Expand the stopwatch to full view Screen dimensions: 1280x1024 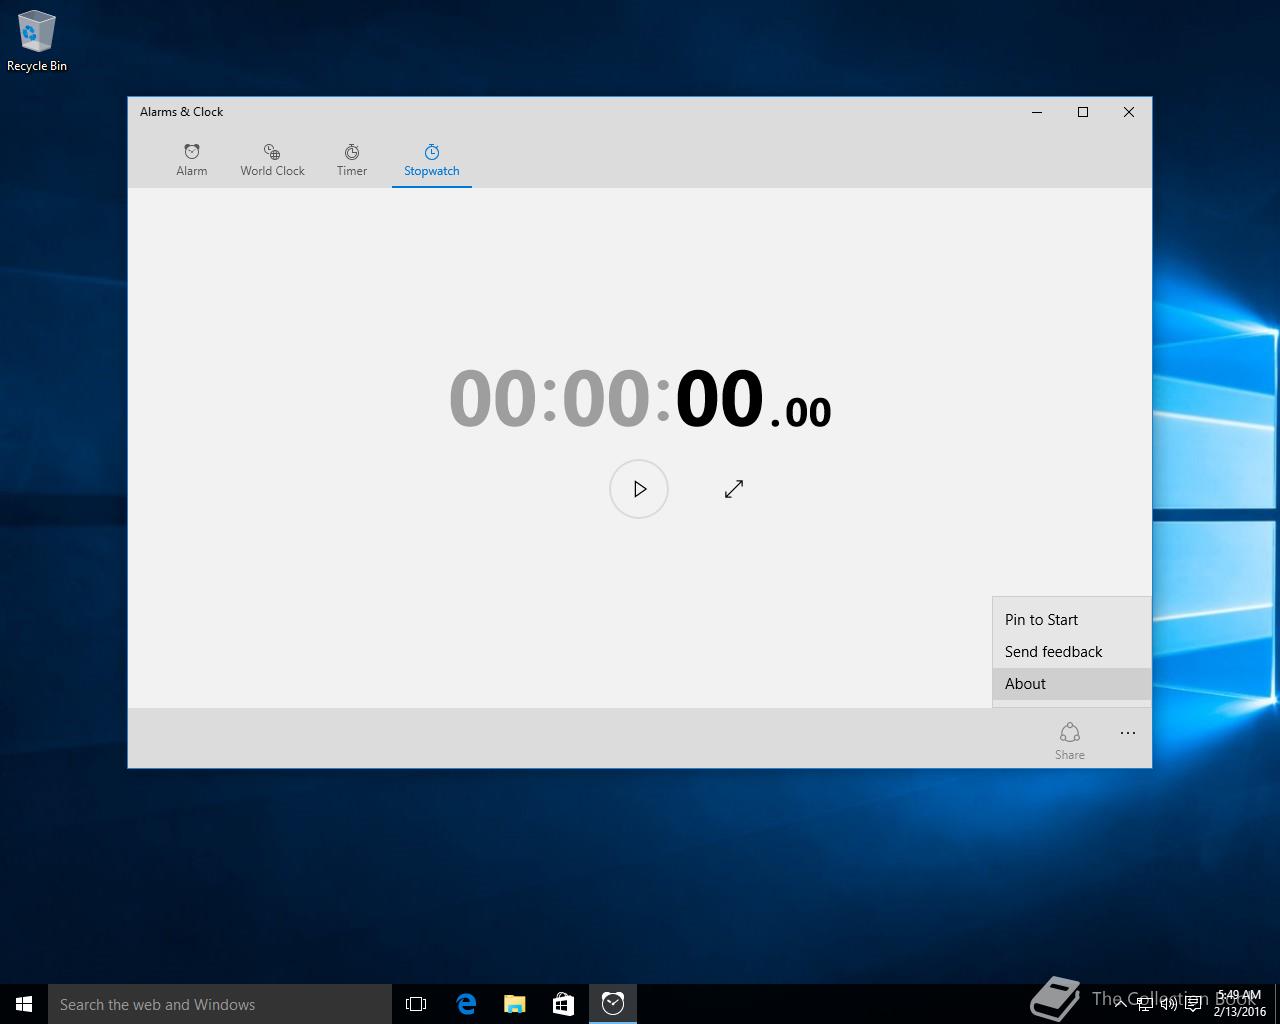[x=734, y=489]
